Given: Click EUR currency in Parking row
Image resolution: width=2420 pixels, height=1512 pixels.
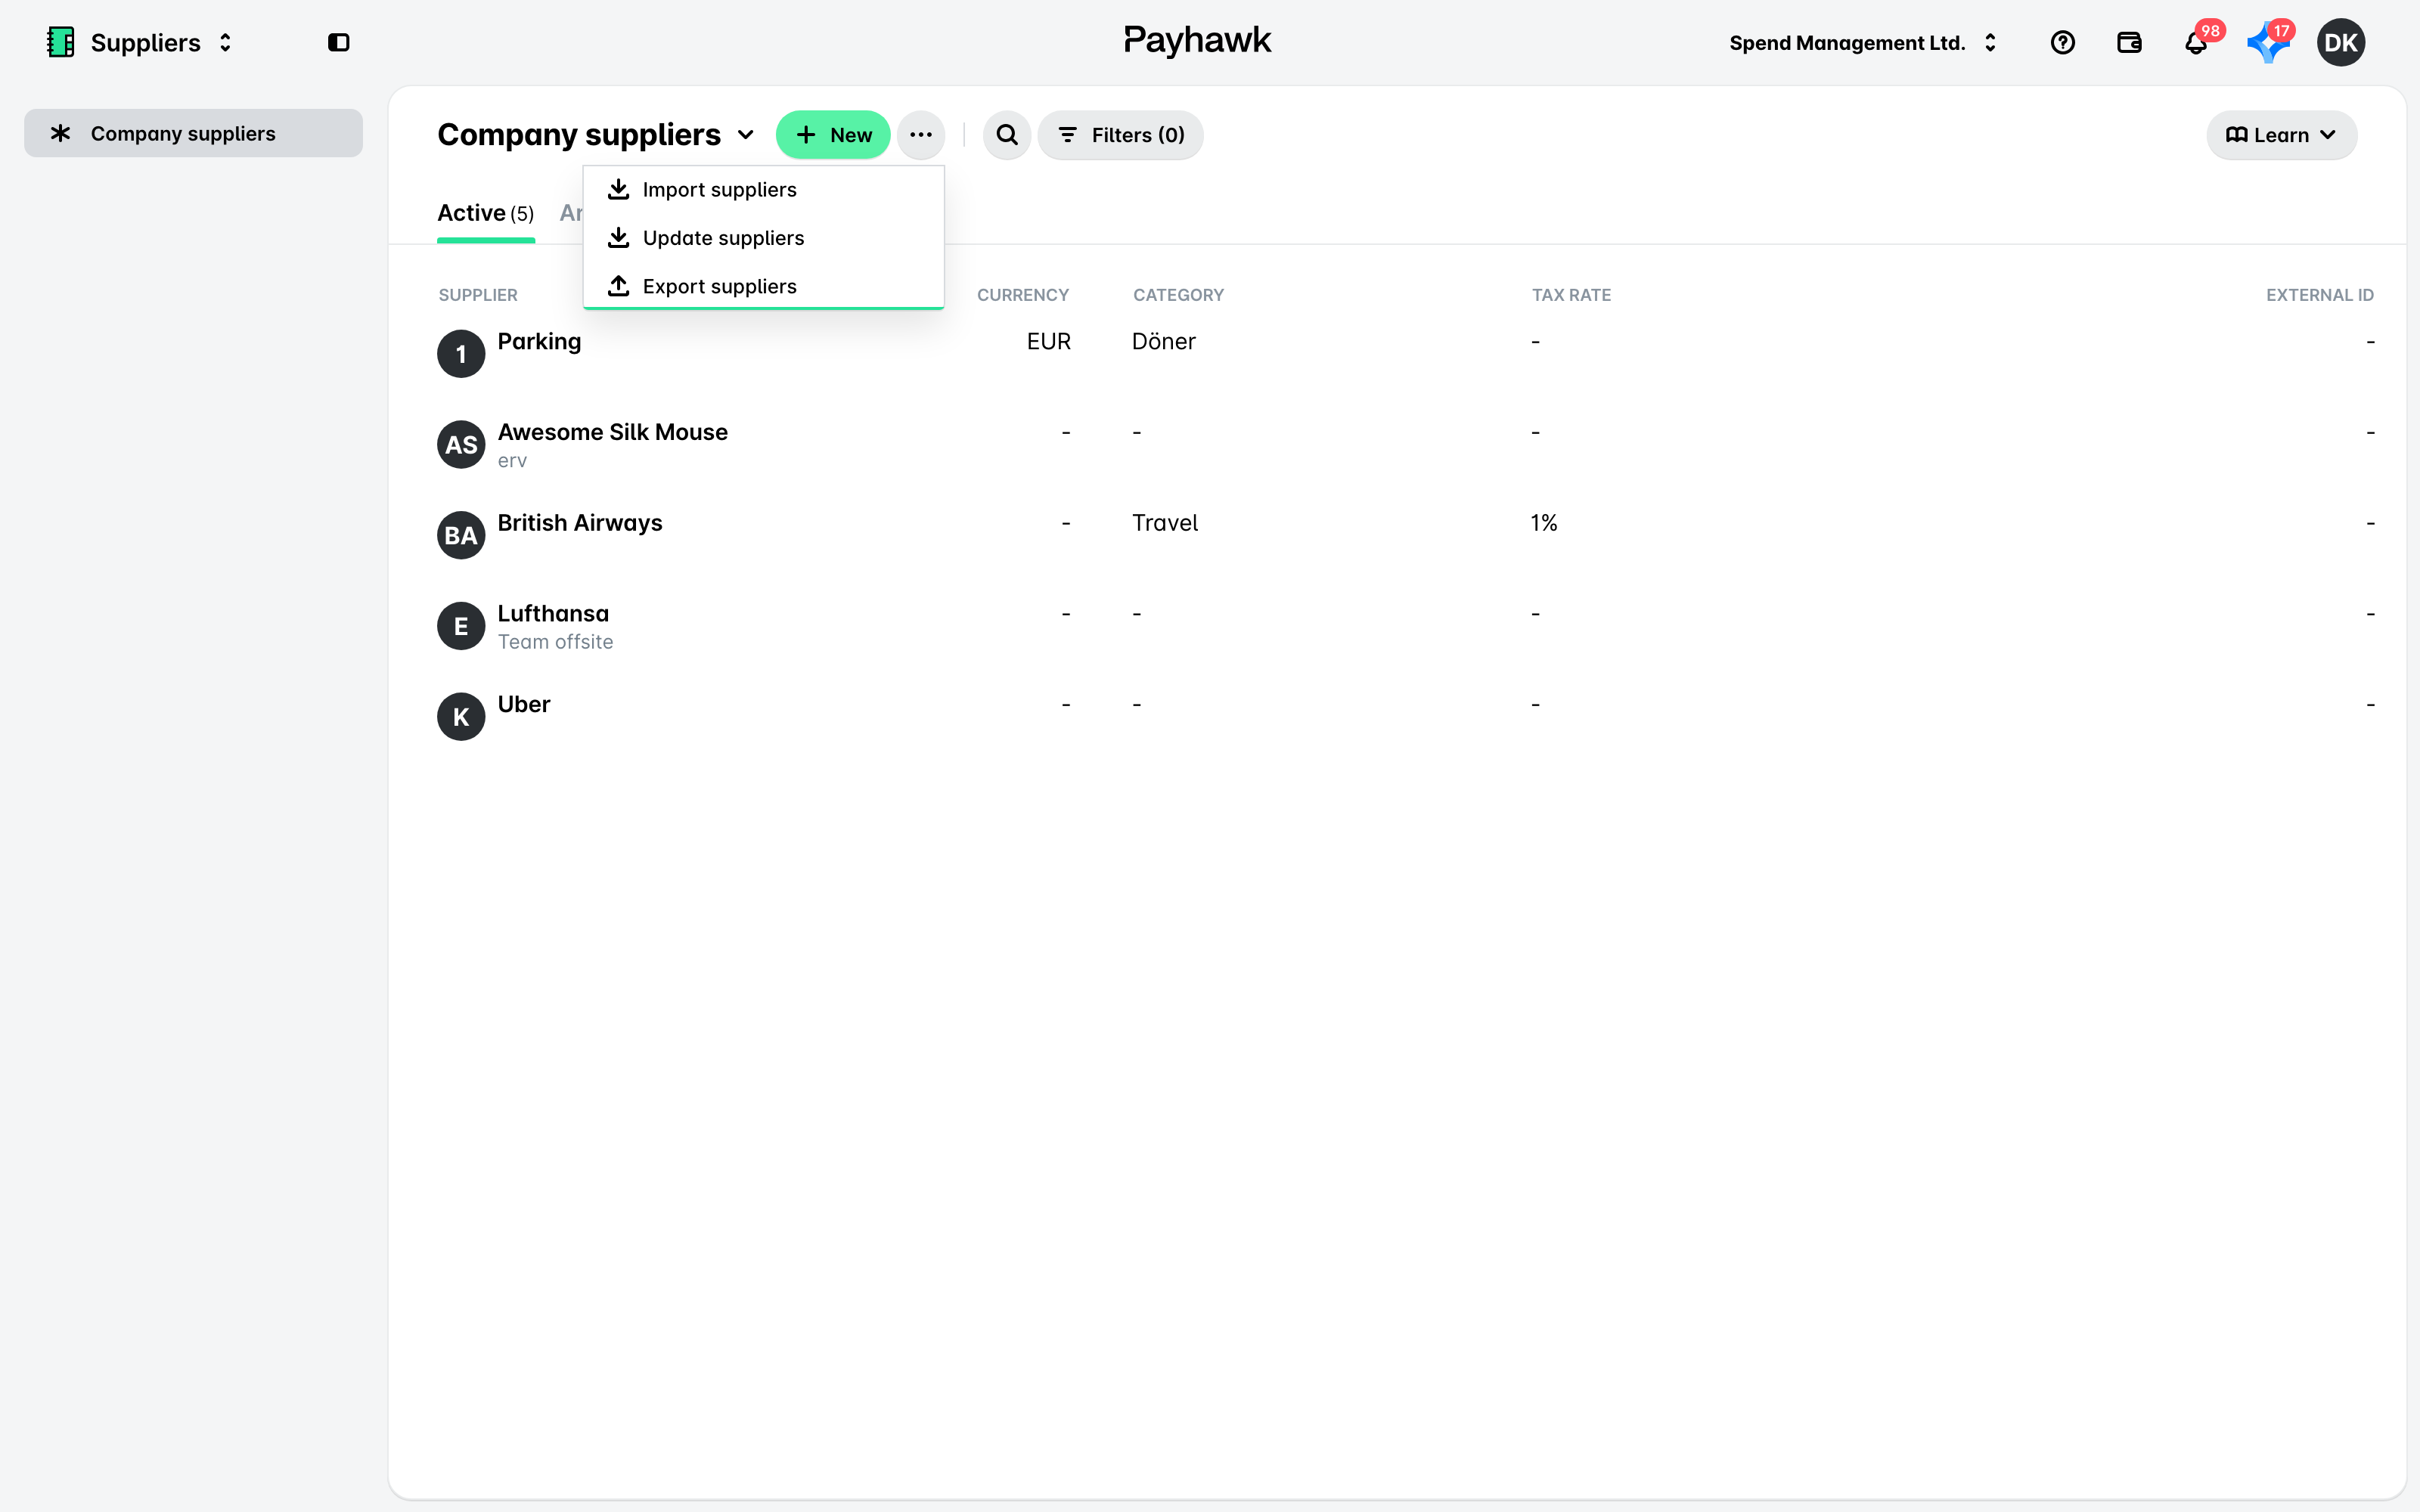Looking at the screenshot, I should pos(1048,342).
